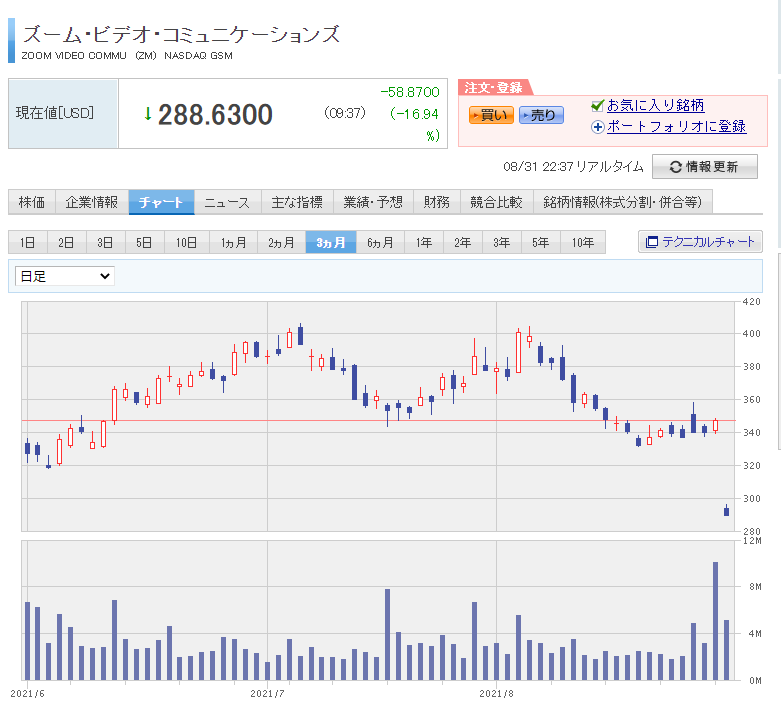The image size is (781, 704).
Task: Select the 3日 chart range
Action: pyautogui.click(x=106, y=242)
